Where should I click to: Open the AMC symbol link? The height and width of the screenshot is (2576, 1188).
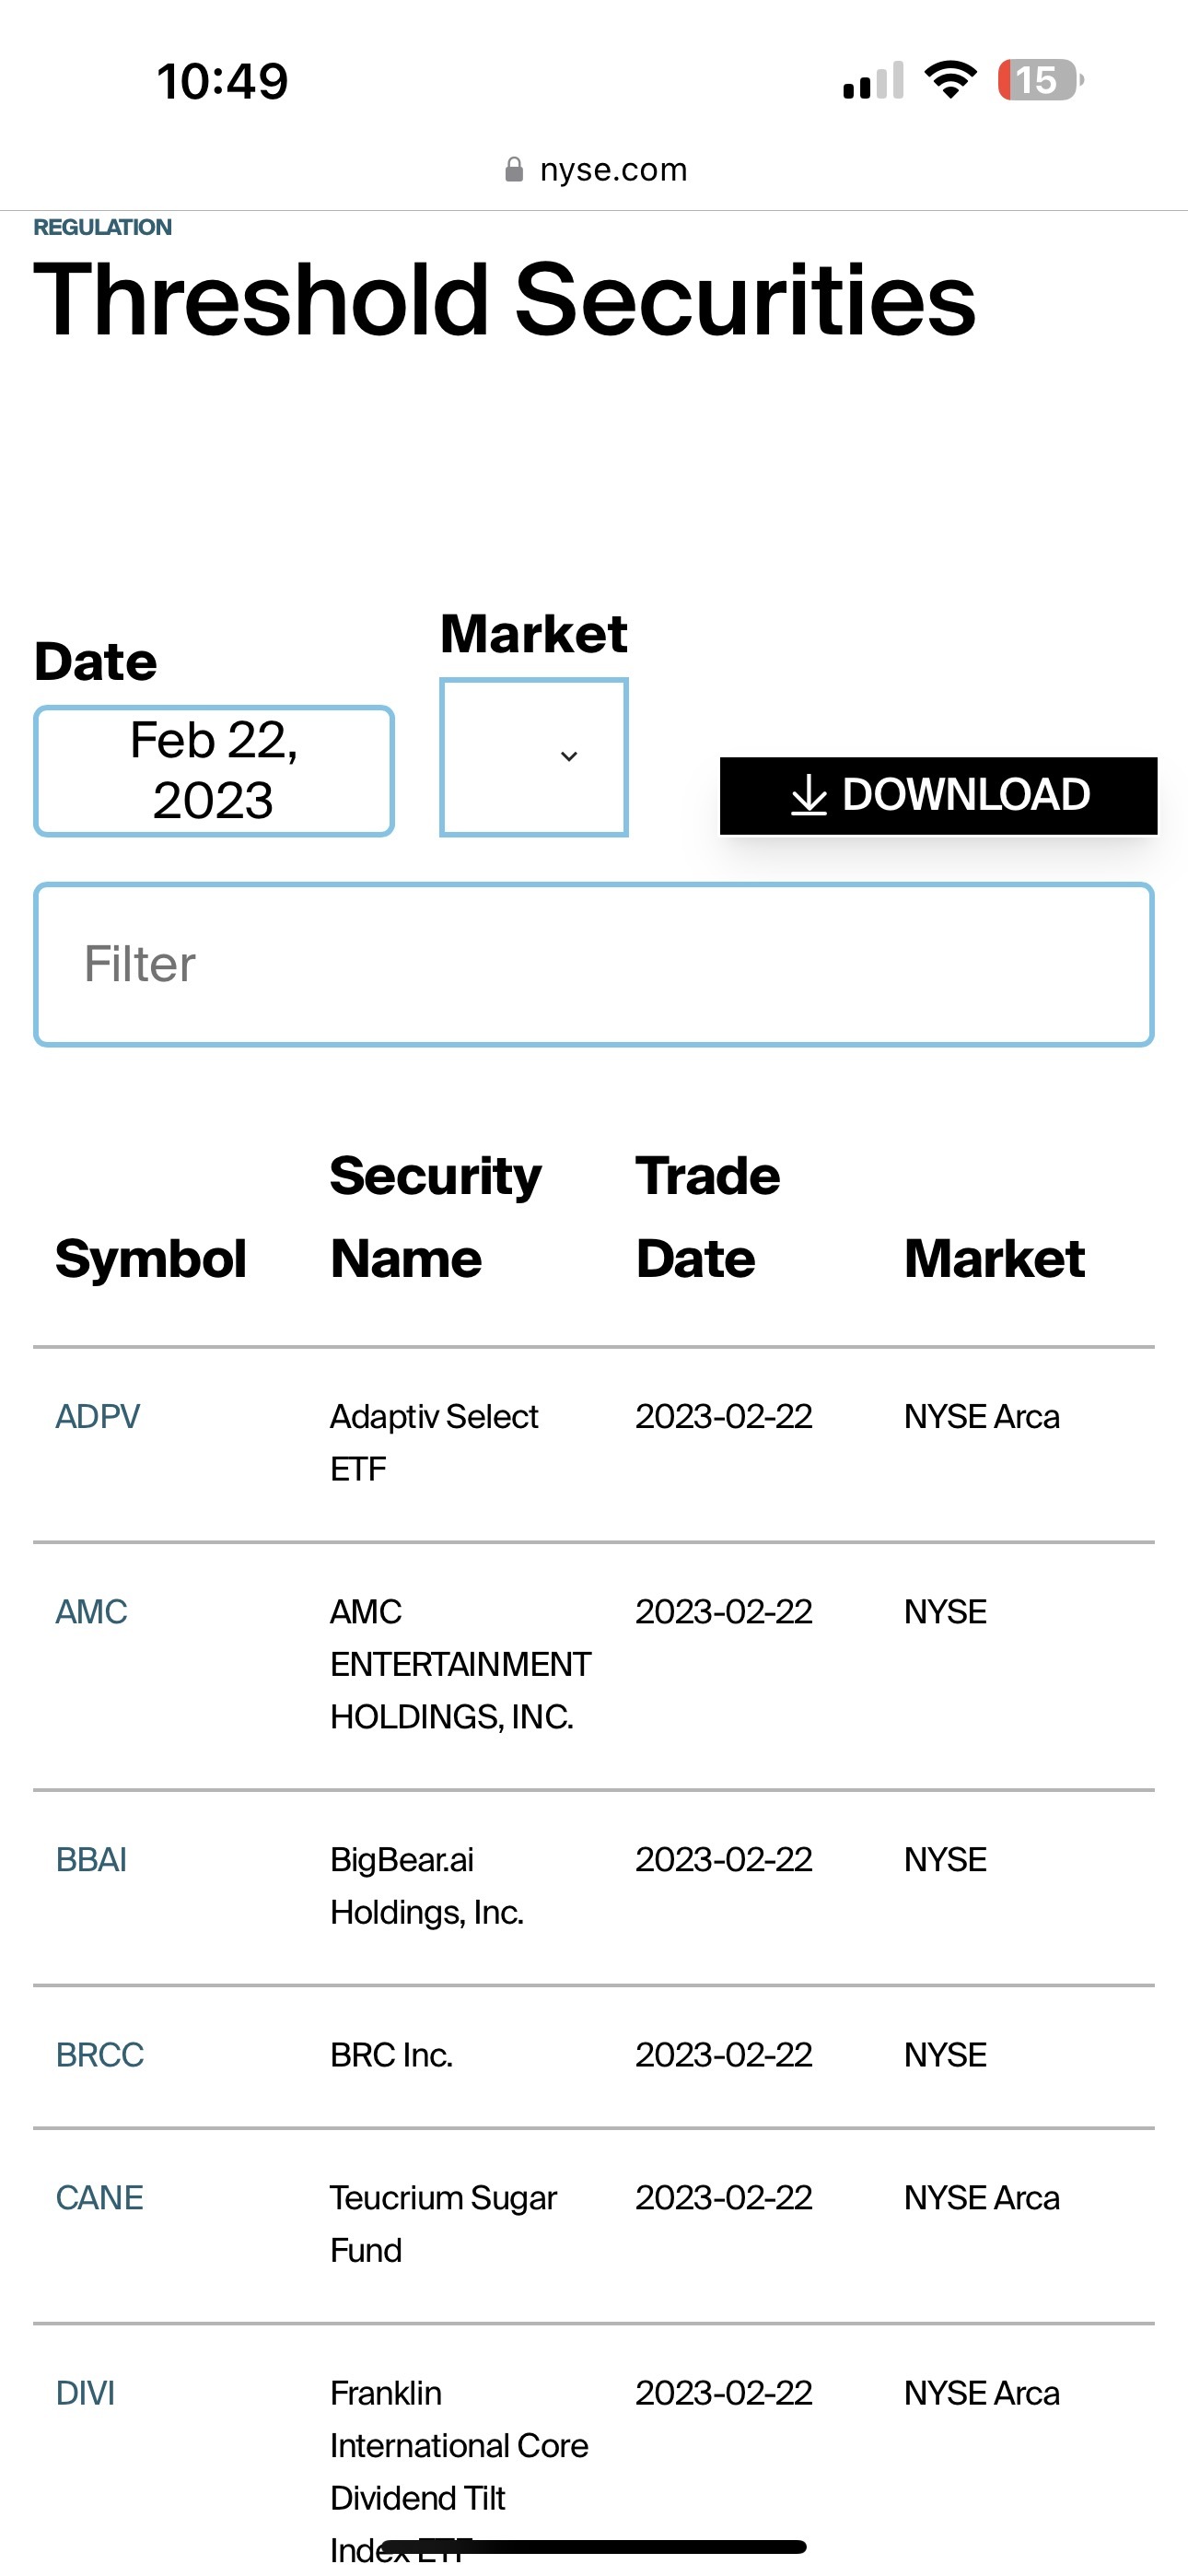click(x=91, y=1611)
